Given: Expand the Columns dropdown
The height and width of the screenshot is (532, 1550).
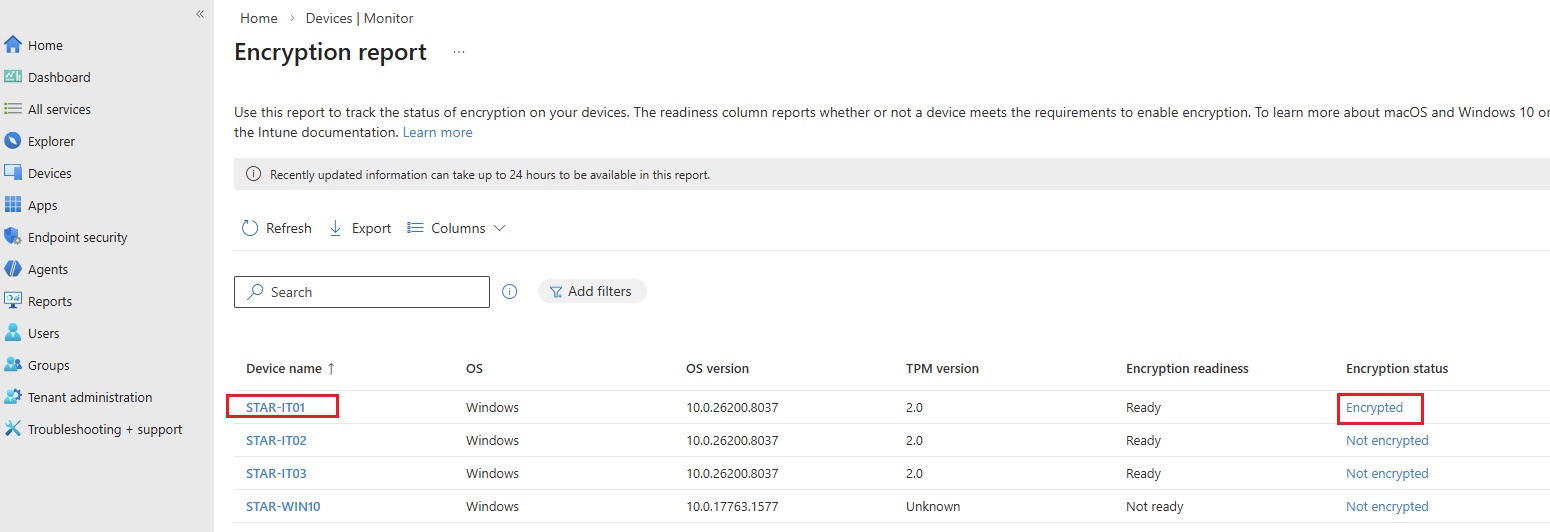Looking at the screenshot, I should [x=457, y=228].
